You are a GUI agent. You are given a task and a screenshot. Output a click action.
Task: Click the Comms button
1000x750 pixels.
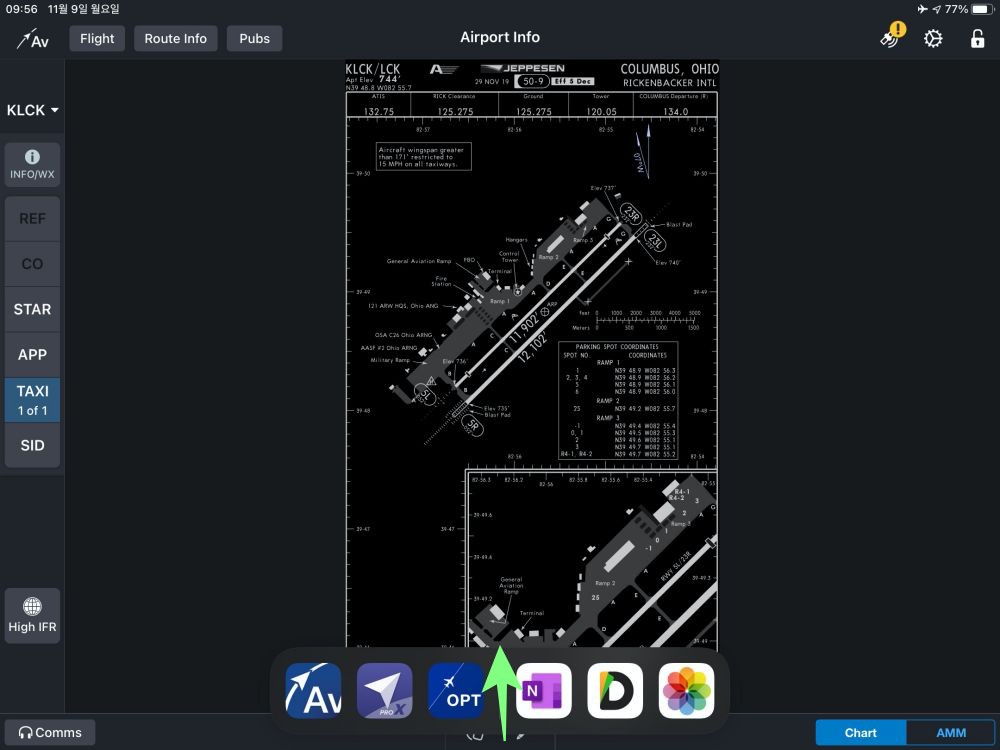click(50, 733)
